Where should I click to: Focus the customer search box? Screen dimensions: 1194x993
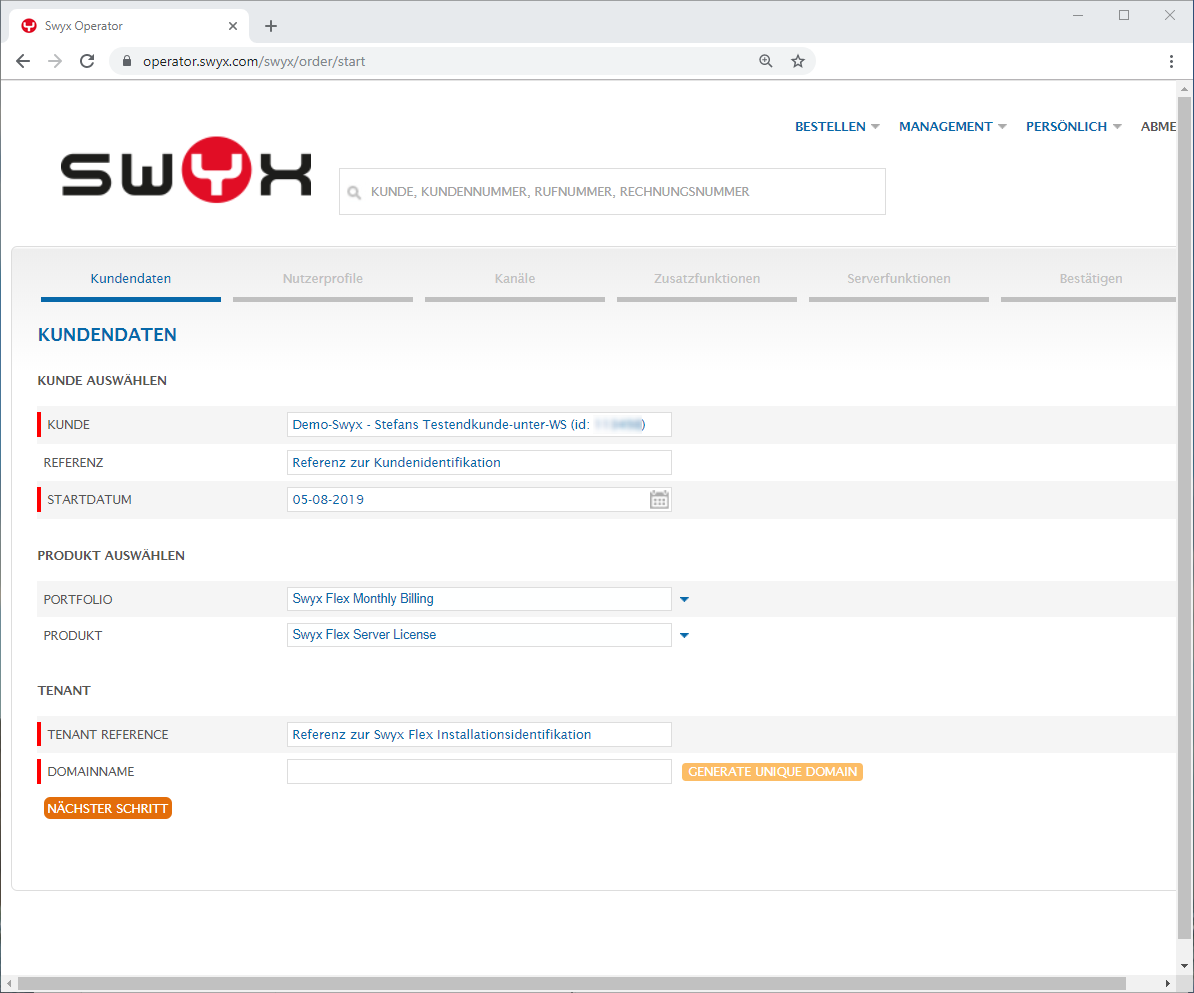(x=612, y=191)
